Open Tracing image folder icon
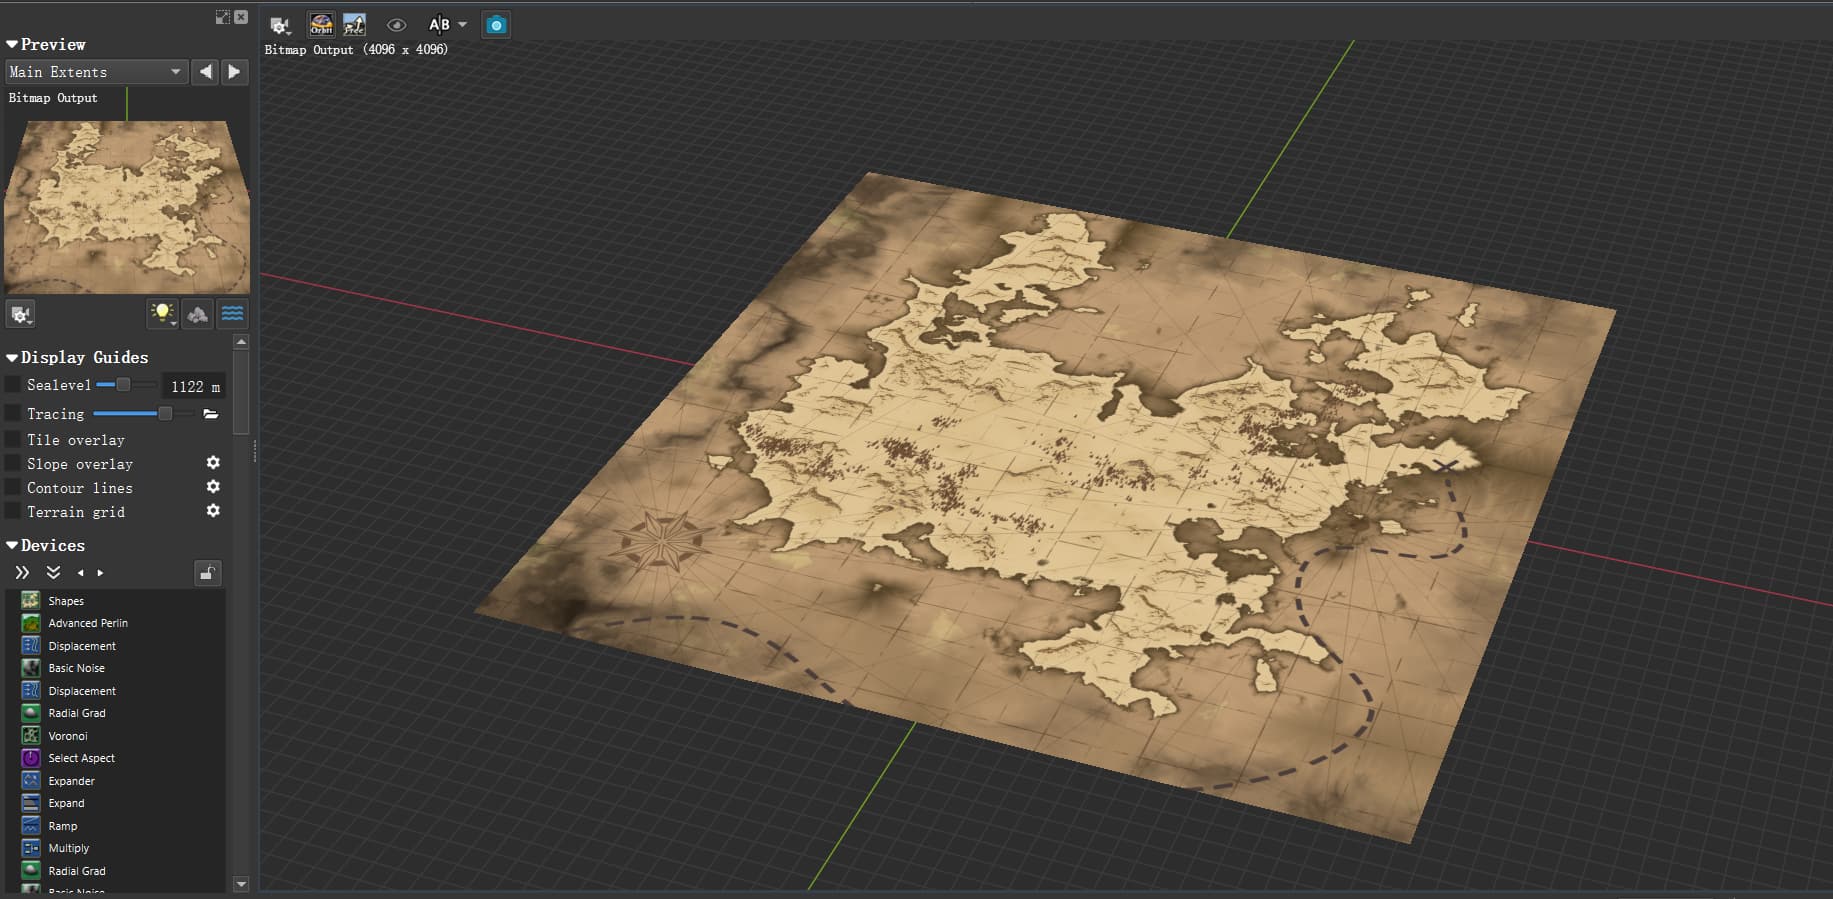This screenshot has height=899, width=1833. pyautogui.click(x=211, y=414)
